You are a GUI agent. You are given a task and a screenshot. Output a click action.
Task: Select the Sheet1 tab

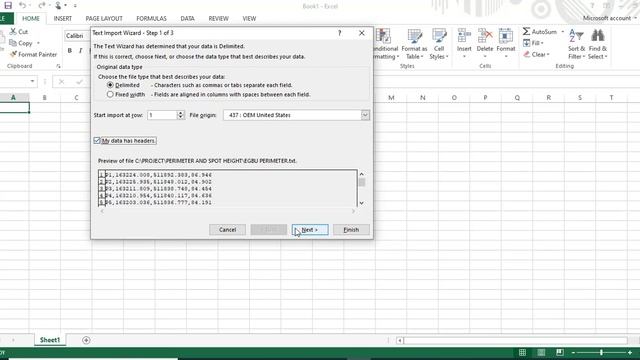[50, 340]
